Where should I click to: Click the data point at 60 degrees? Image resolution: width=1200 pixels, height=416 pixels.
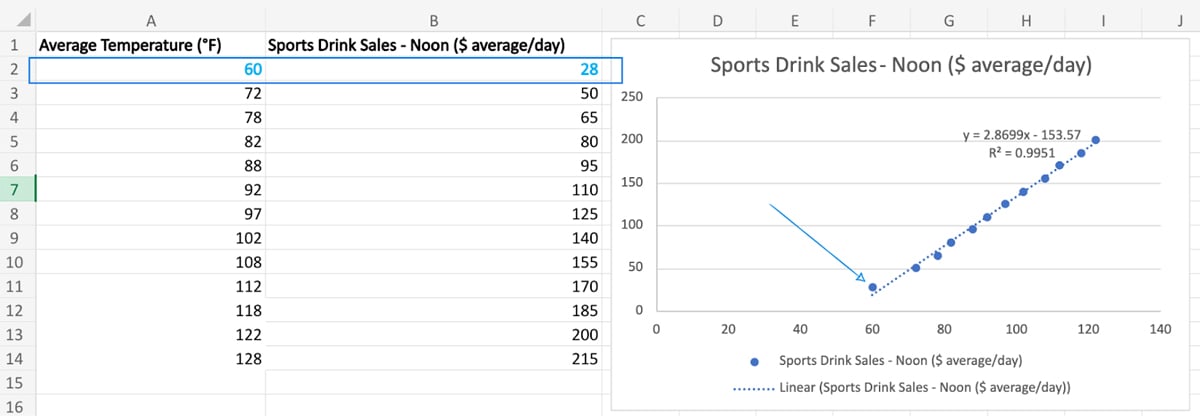coord(872,287)
